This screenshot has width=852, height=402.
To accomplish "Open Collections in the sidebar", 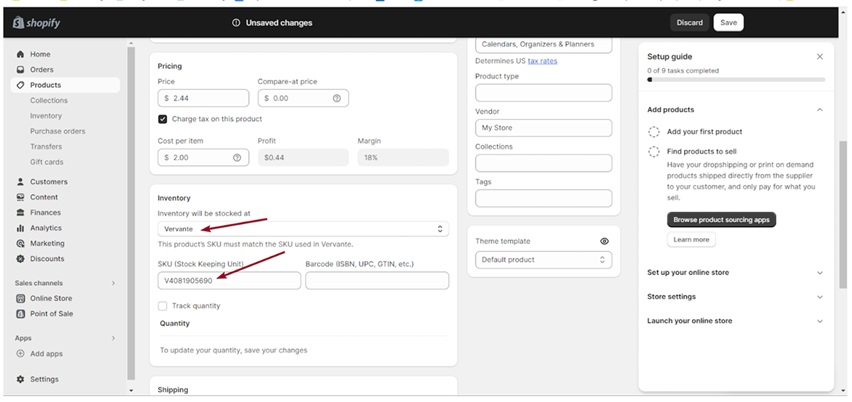I will pos(49,100).
